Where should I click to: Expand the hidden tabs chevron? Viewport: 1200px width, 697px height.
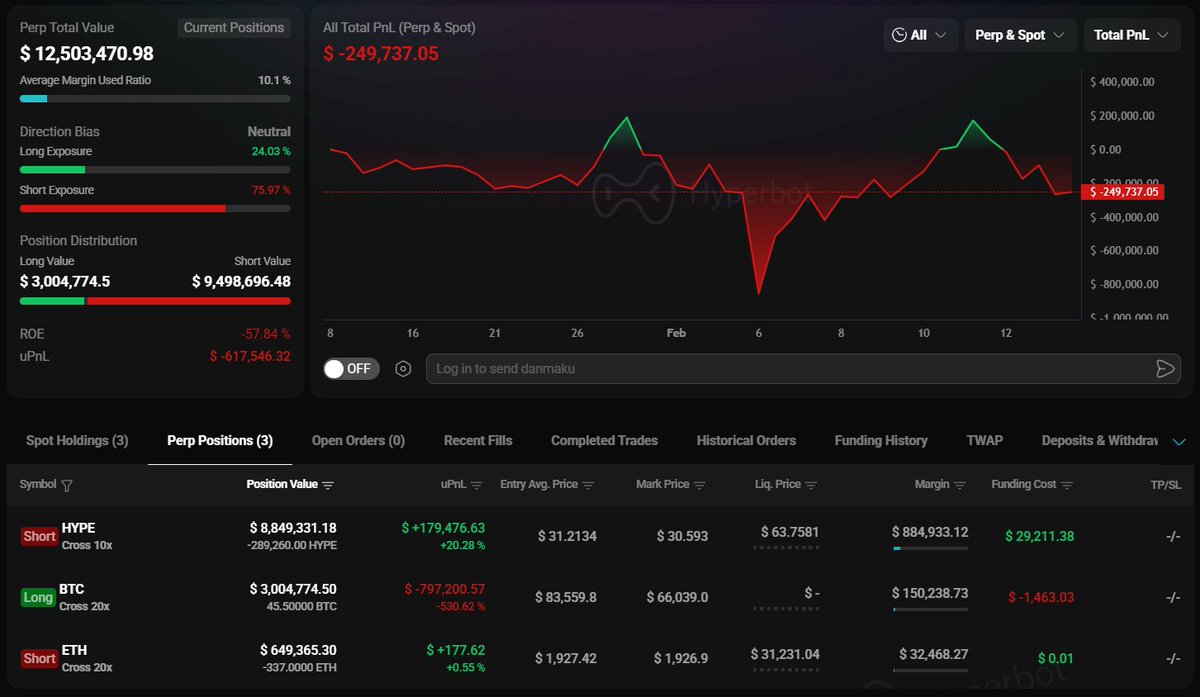click(1179, 441)
